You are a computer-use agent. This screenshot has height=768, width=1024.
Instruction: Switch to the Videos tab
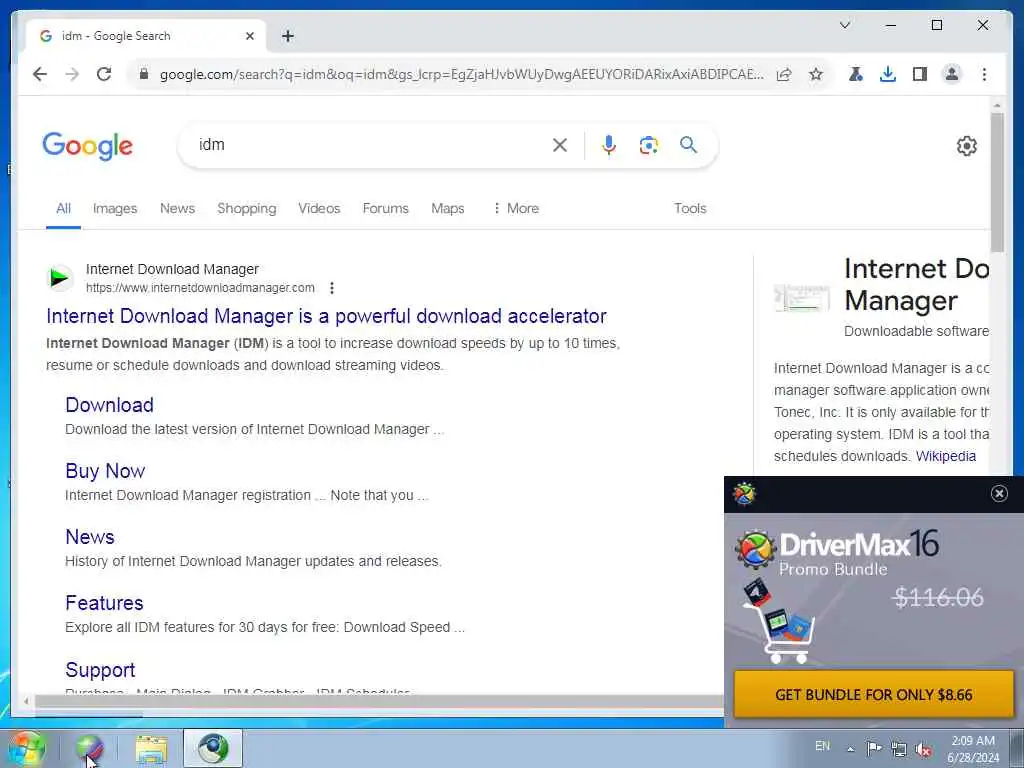tap(319, 208)
